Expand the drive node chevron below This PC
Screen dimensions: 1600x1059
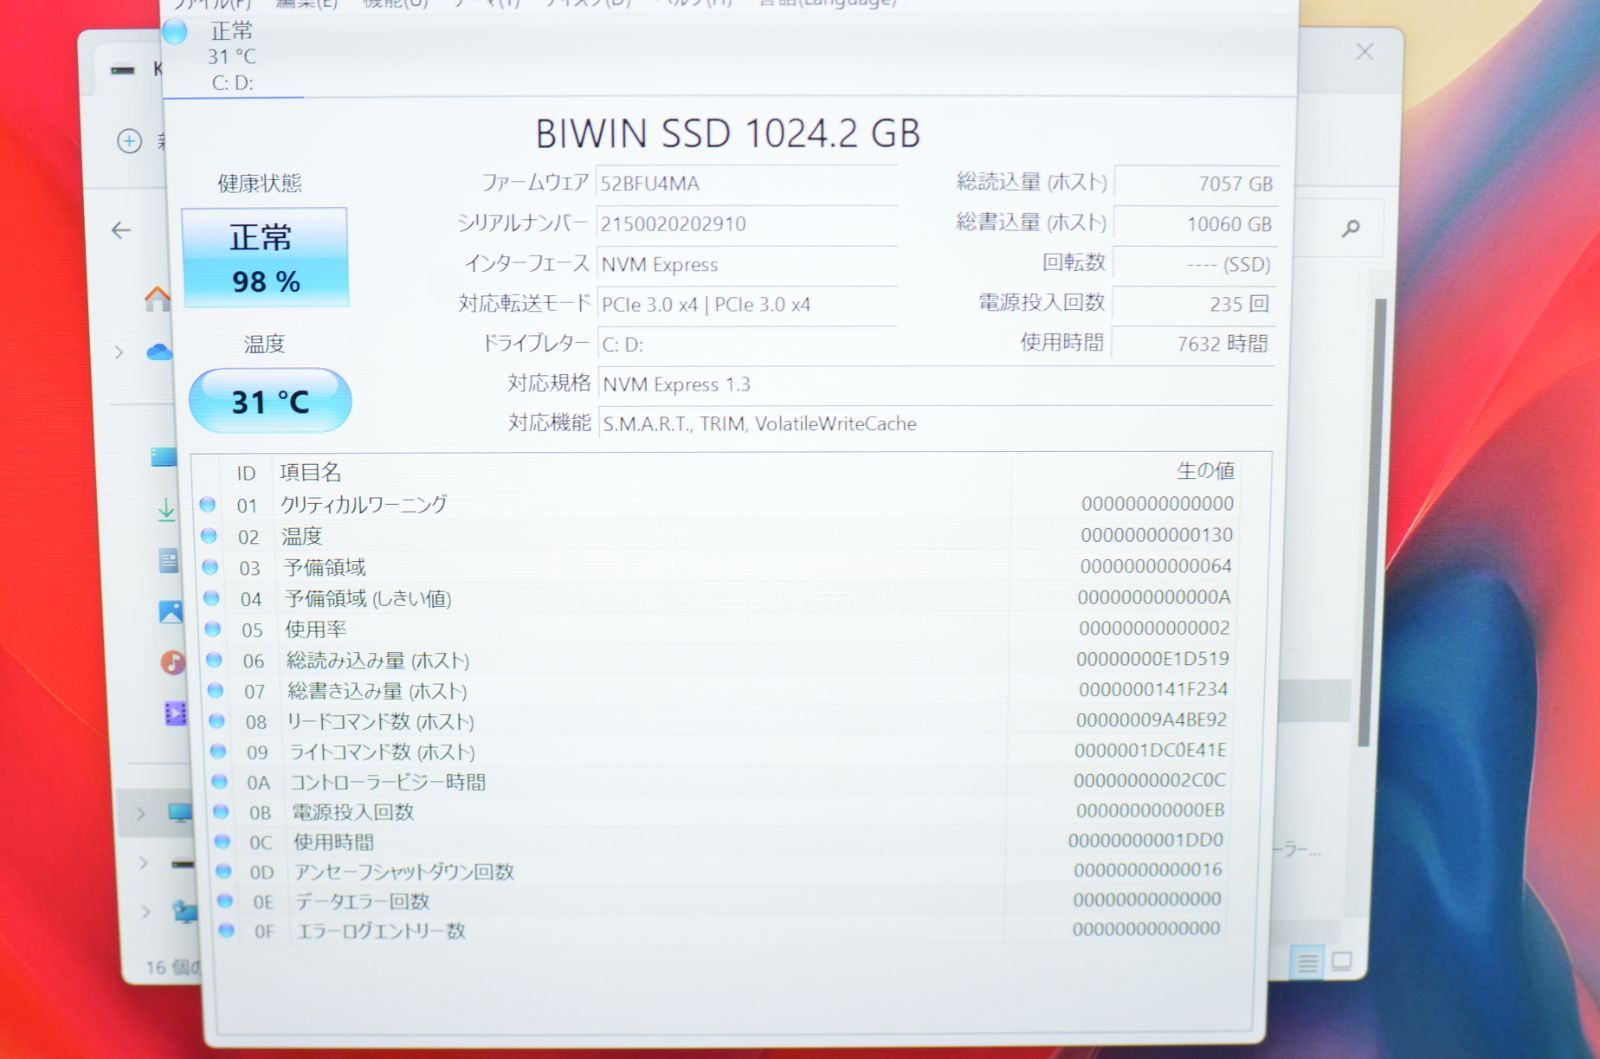point(144,862)
